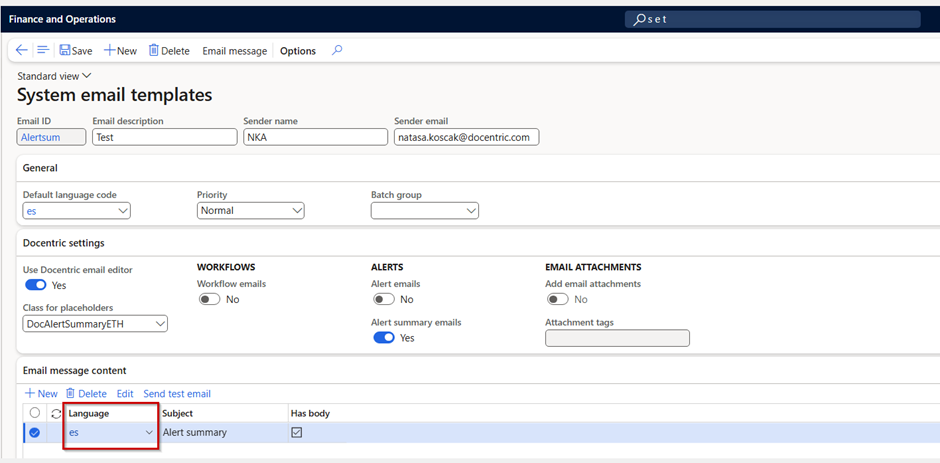Collapse the General section header
Image resolution: width=940 pixels, height=463 pixels.
[x=40, y=168]
